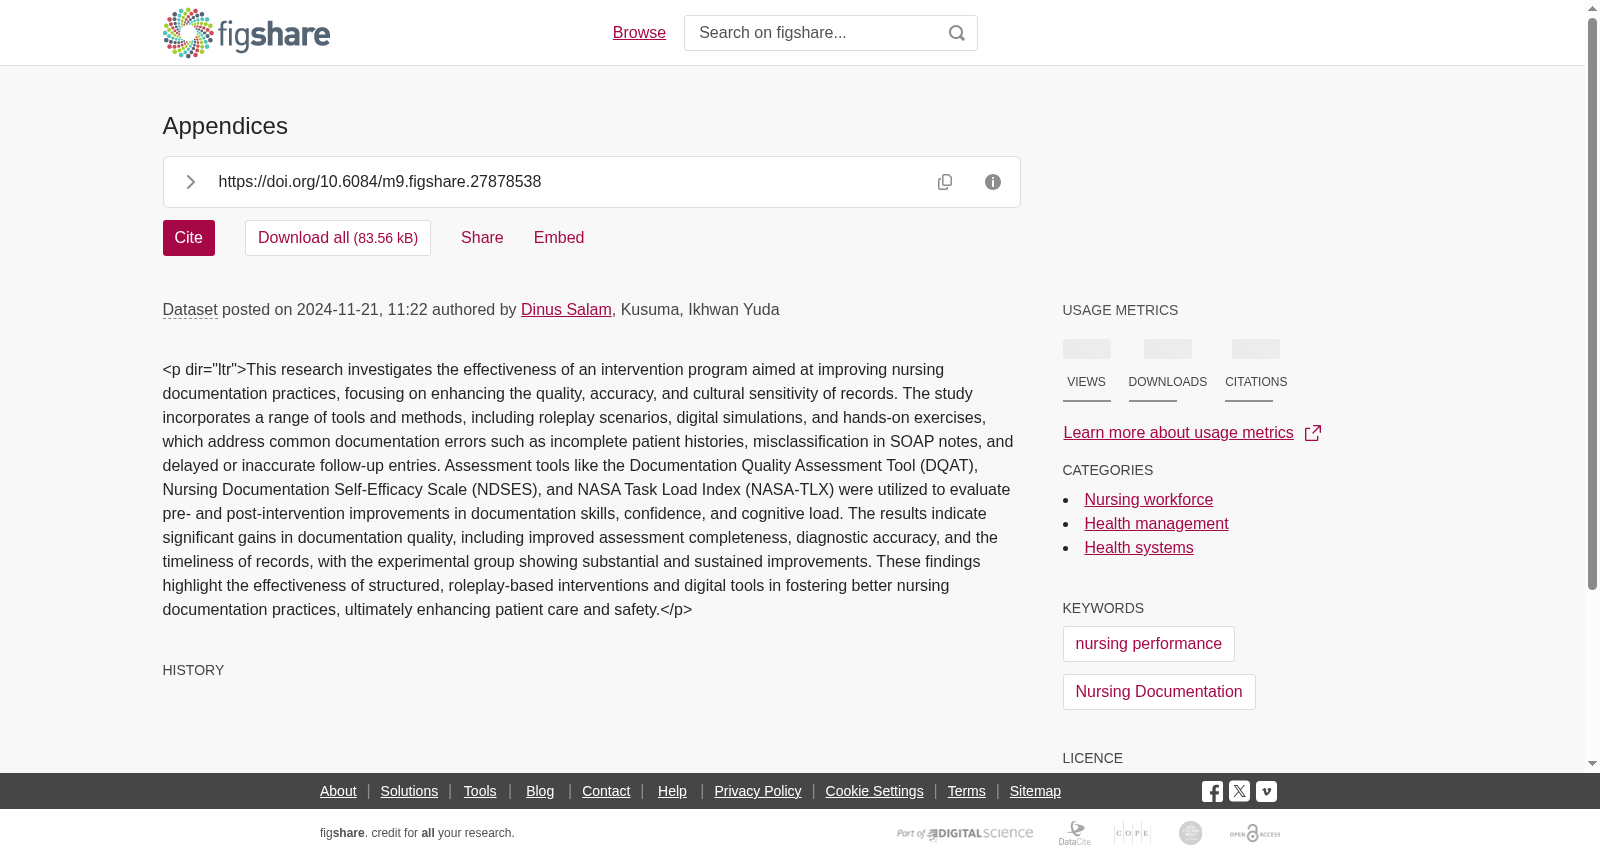The image size is (1600, 857).
Task: Open DOI info icon
Action: pyautogui.click(x=993, y=182)
